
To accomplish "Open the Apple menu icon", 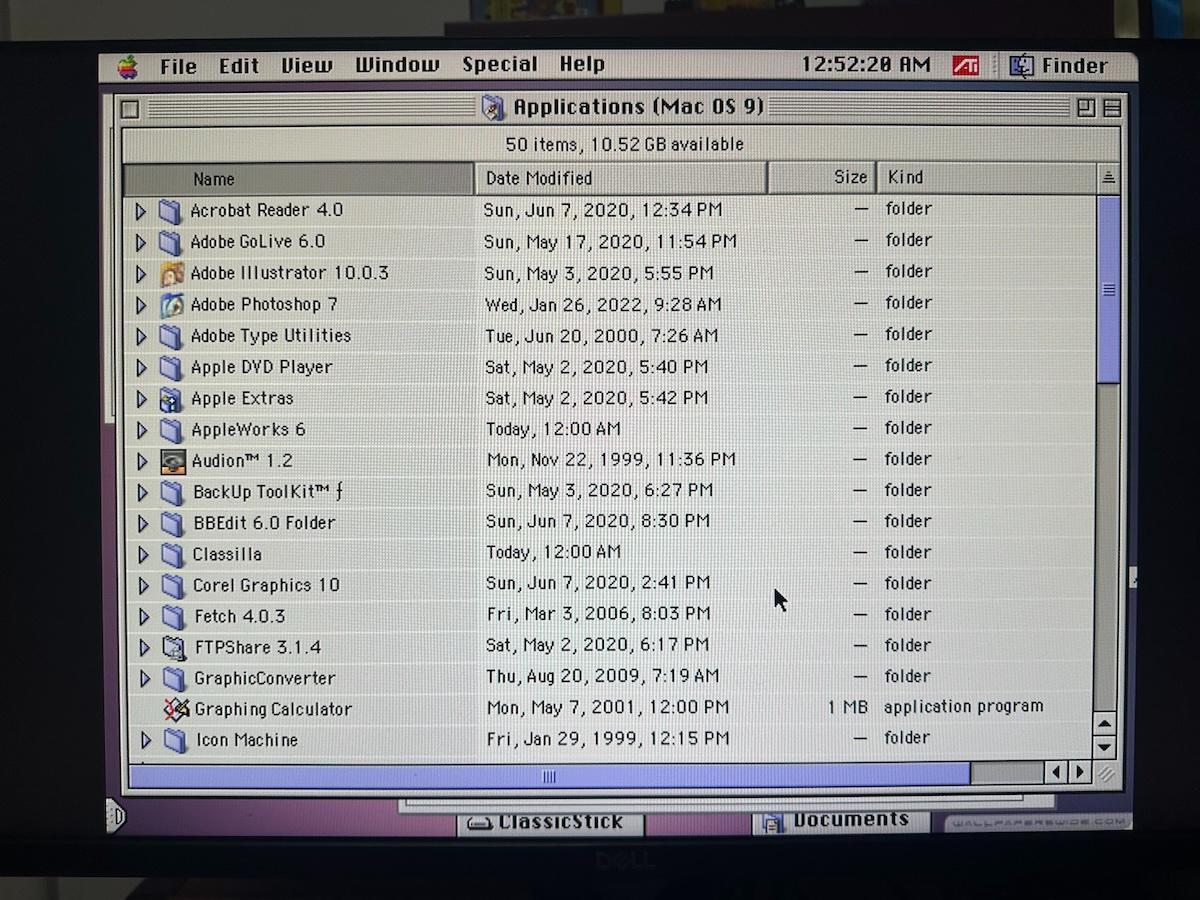I will [127, 67].
